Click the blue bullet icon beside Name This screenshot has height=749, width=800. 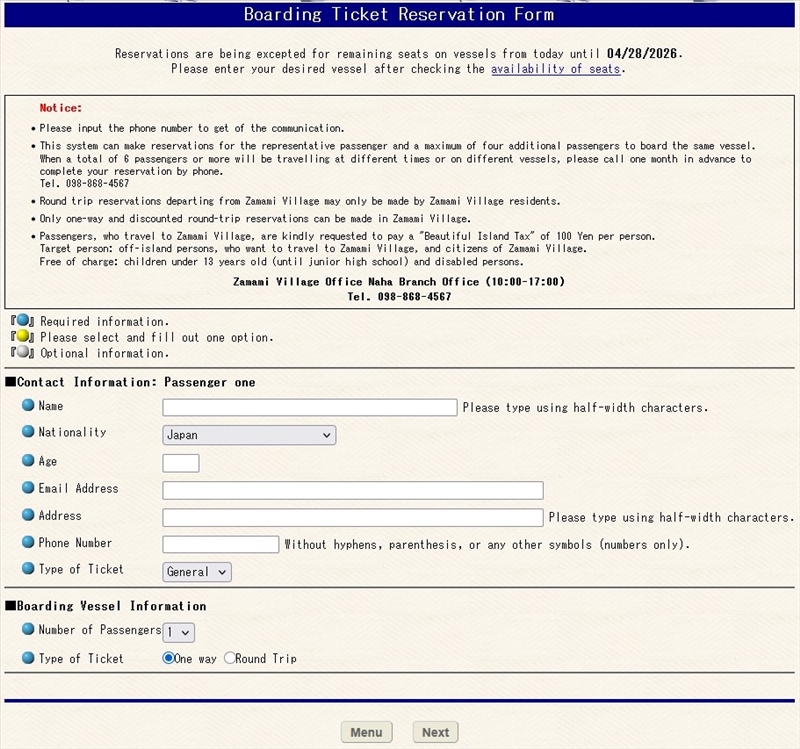click(x=28, y=406)
